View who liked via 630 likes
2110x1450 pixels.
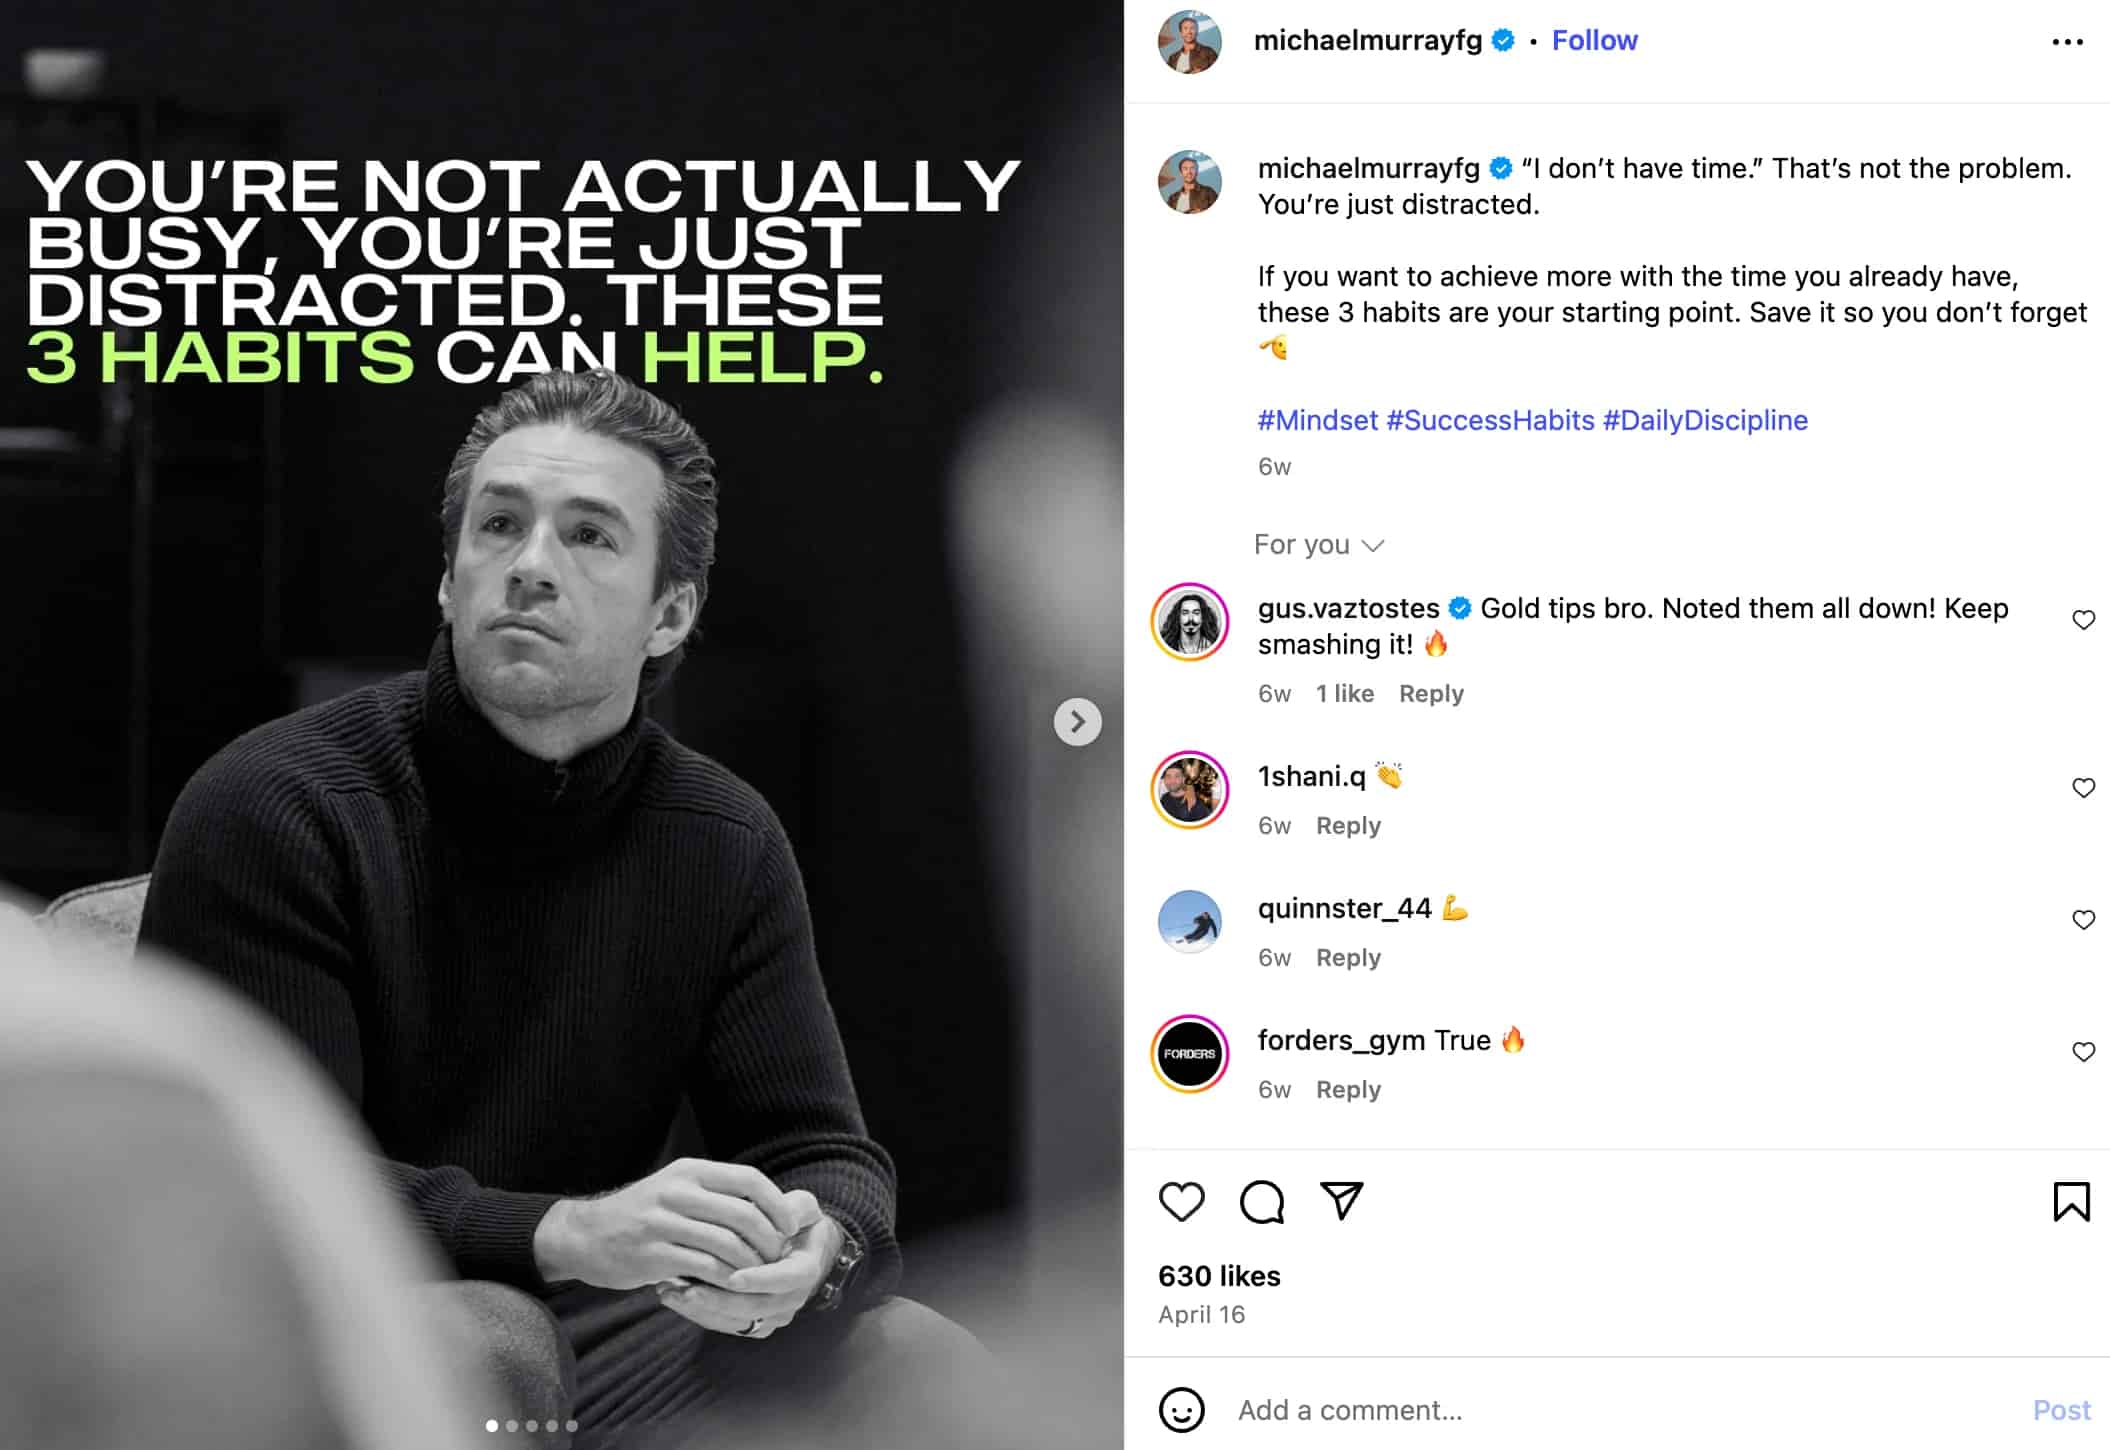(1219, 1276)
